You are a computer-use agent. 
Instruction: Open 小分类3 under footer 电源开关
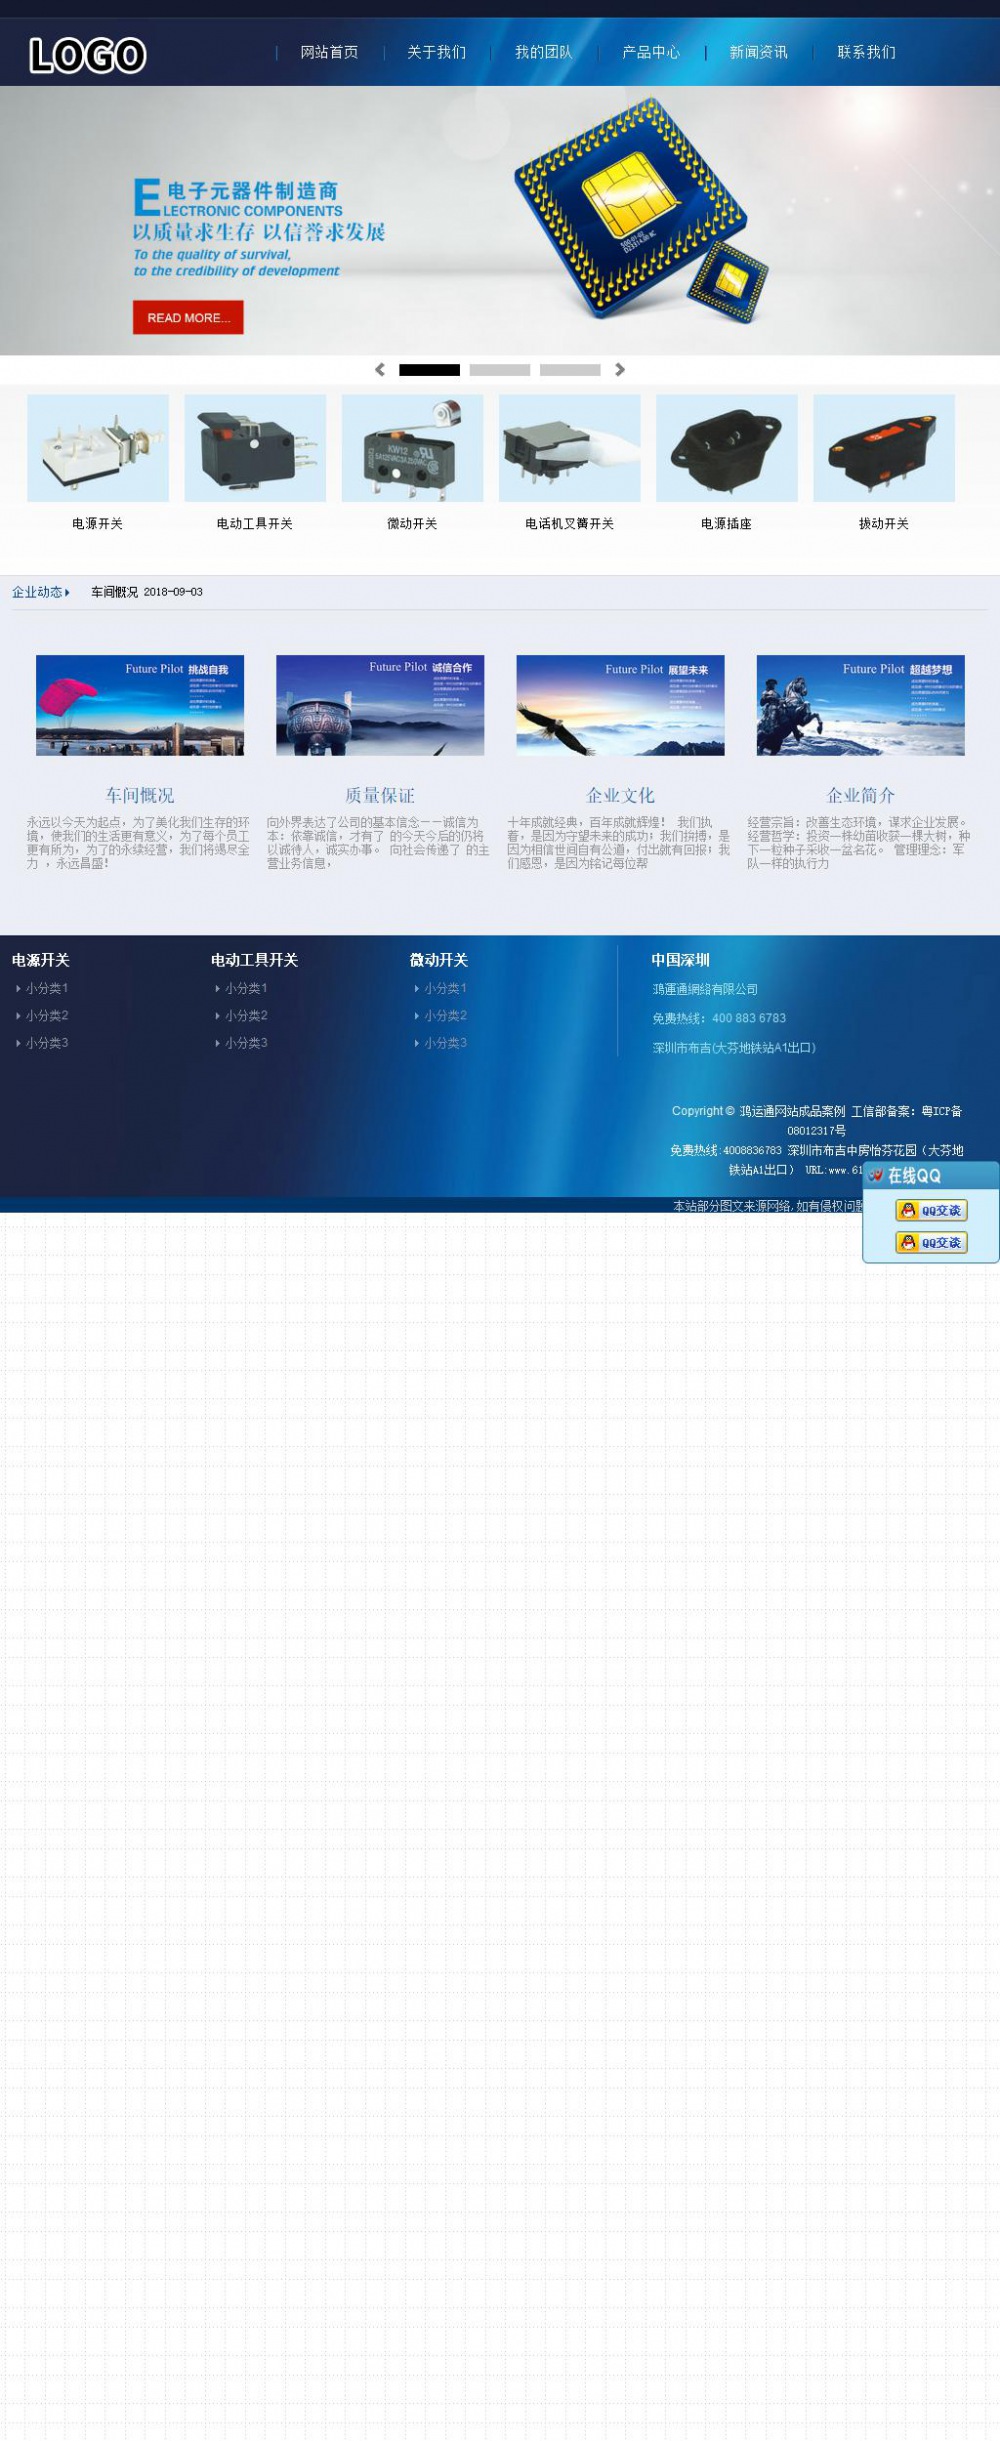coord(47,1043)
